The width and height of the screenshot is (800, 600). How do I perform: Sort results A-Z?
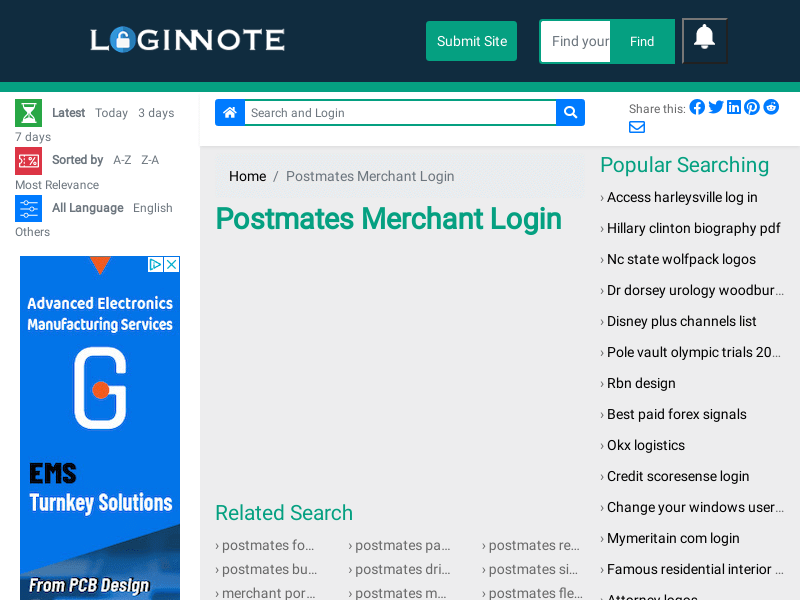point(122,160)
